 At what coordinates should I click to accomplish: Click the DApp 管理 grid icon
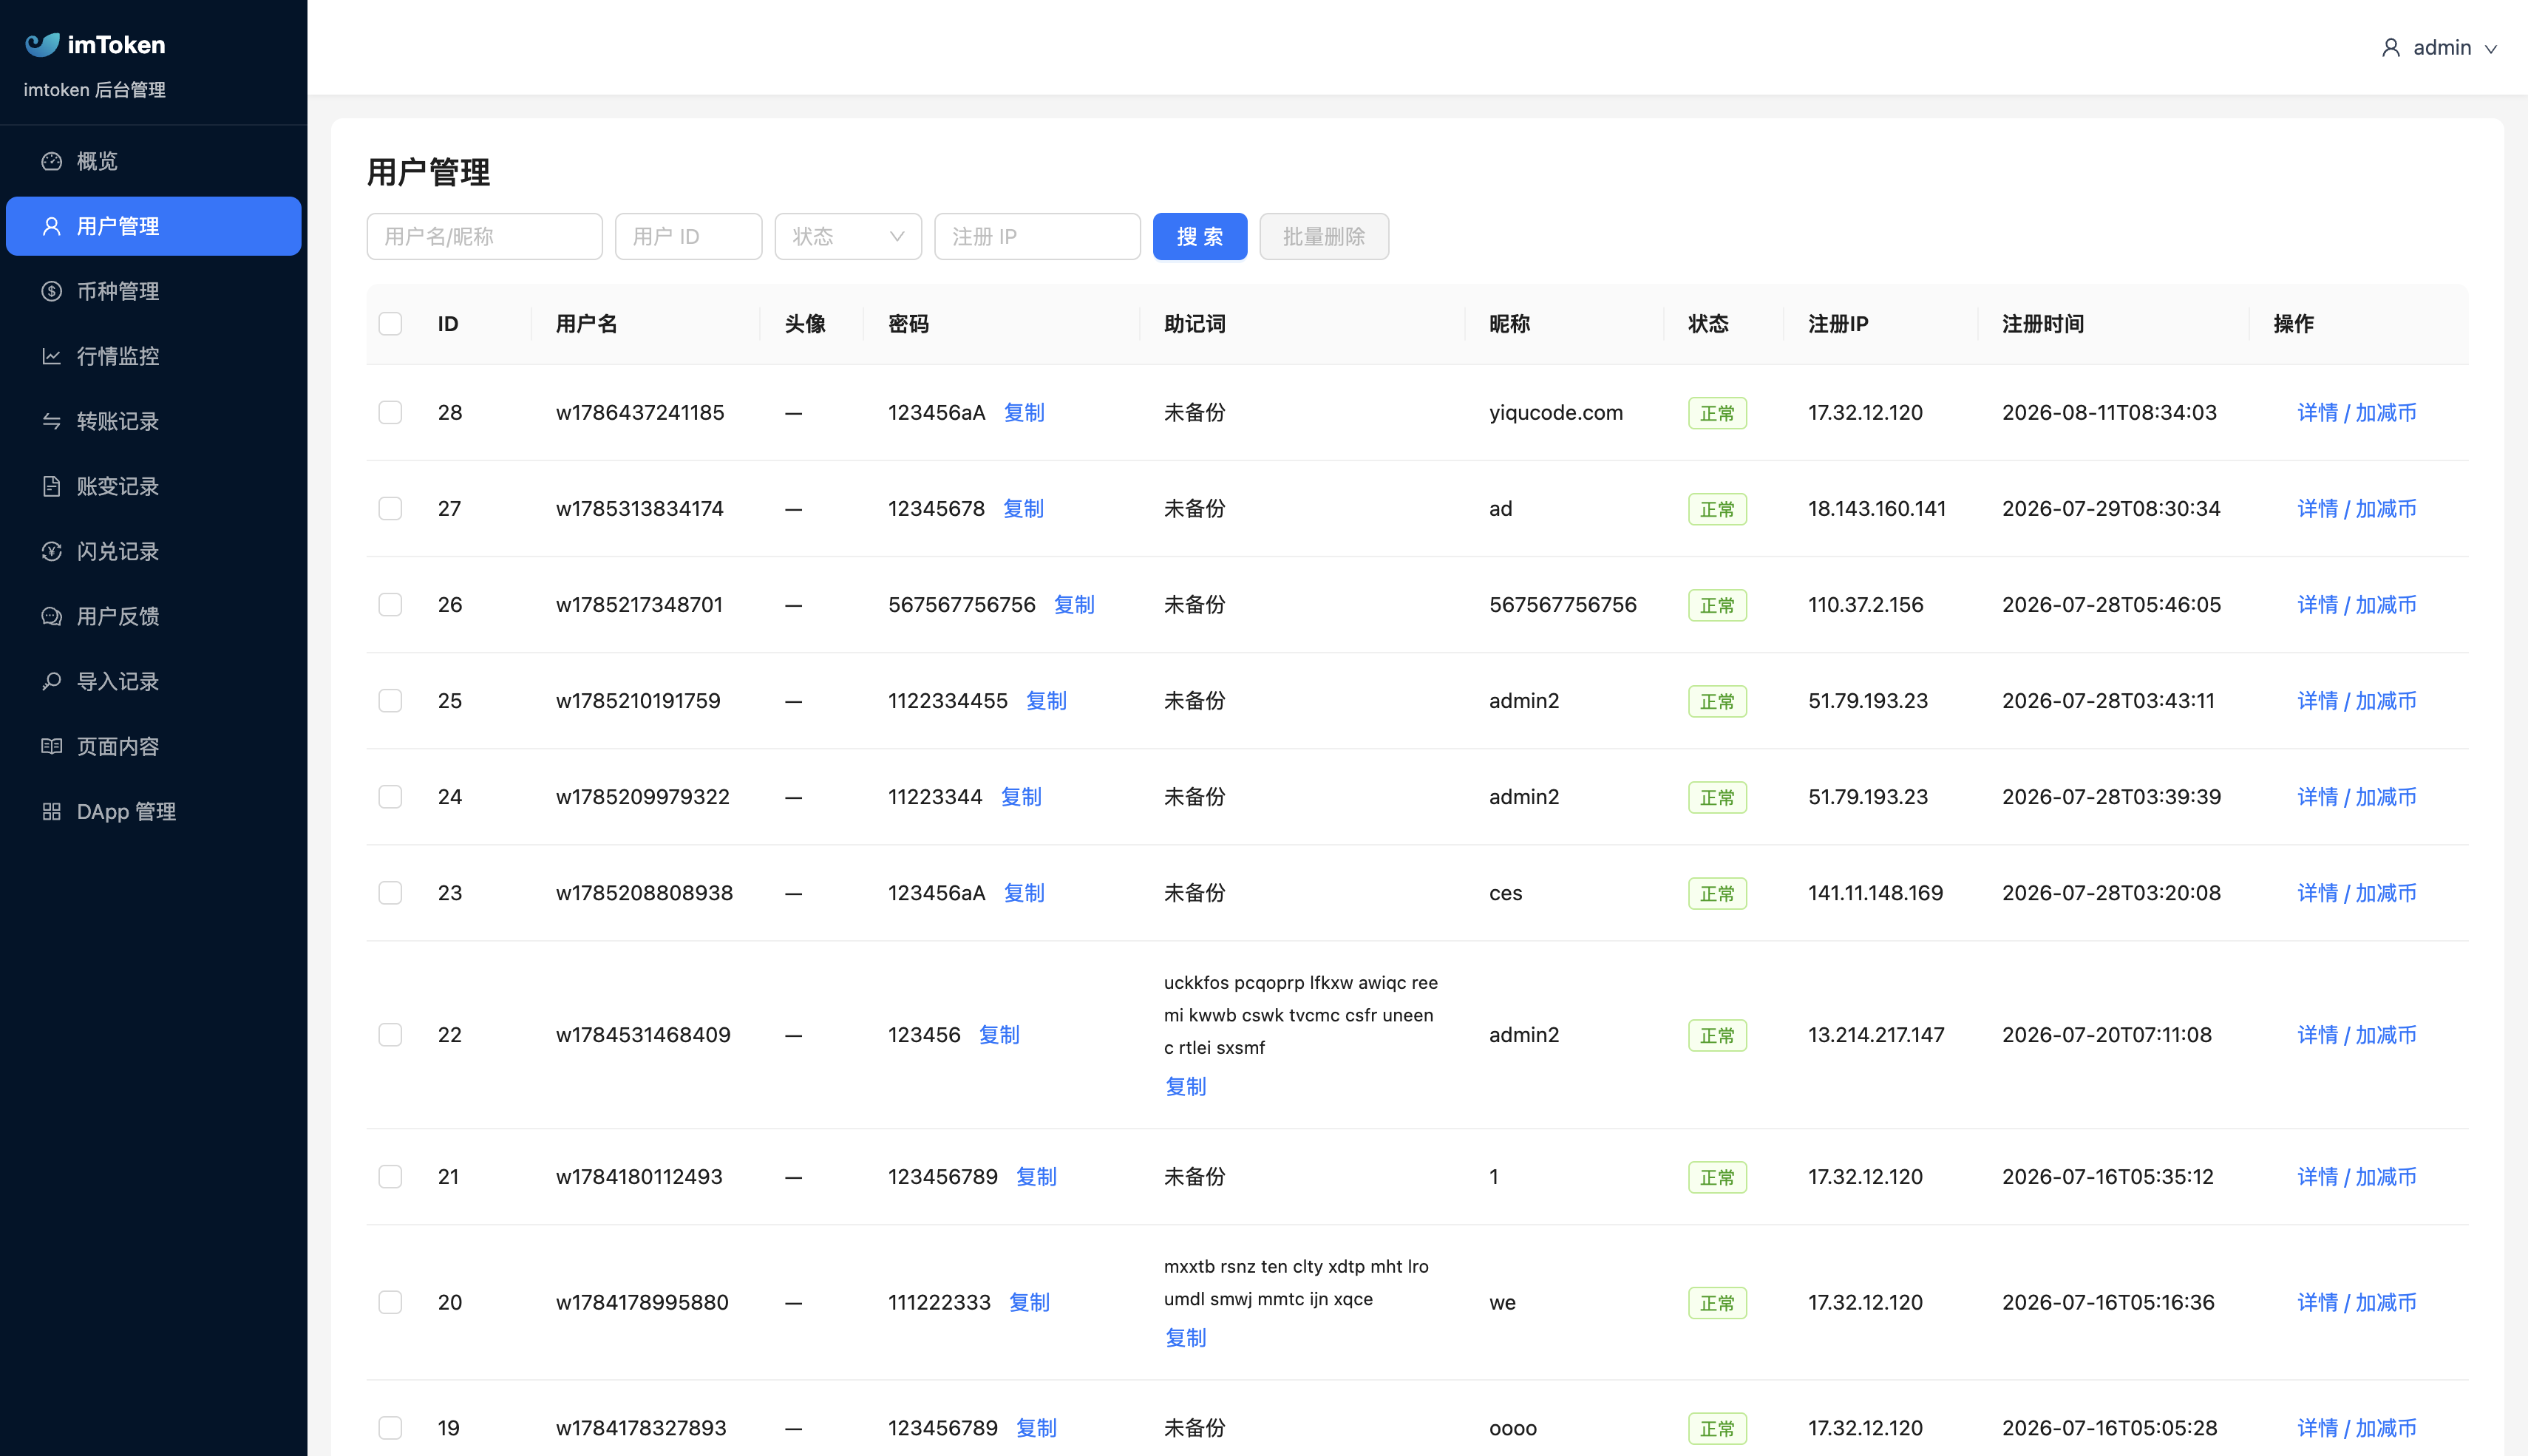51,811
